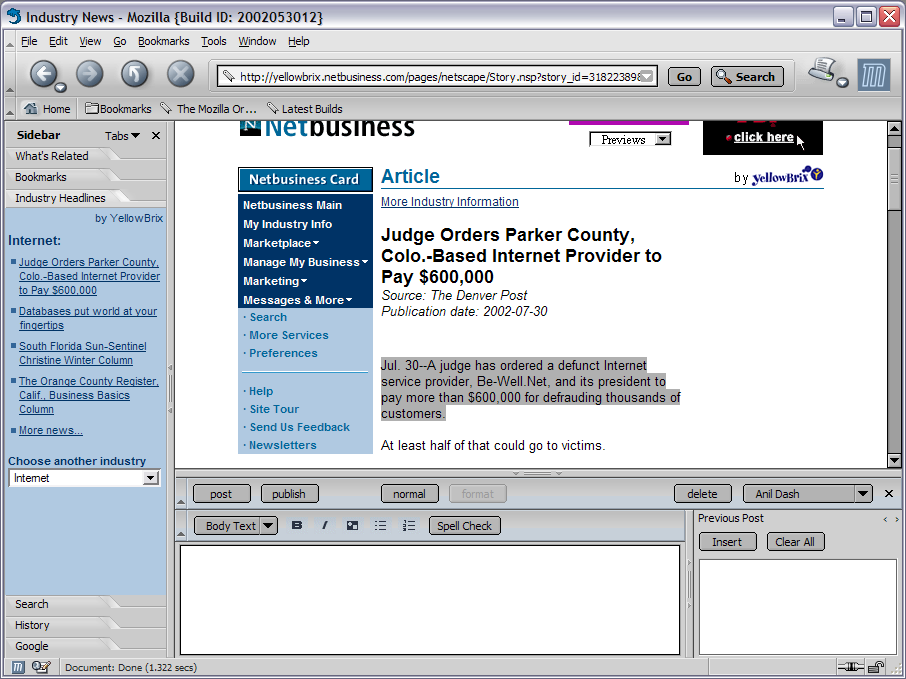Open Databases put world at your fingertips link
The height and width of the screenshot is (679, 906).
pyautogui.click(x=88, y=318)
